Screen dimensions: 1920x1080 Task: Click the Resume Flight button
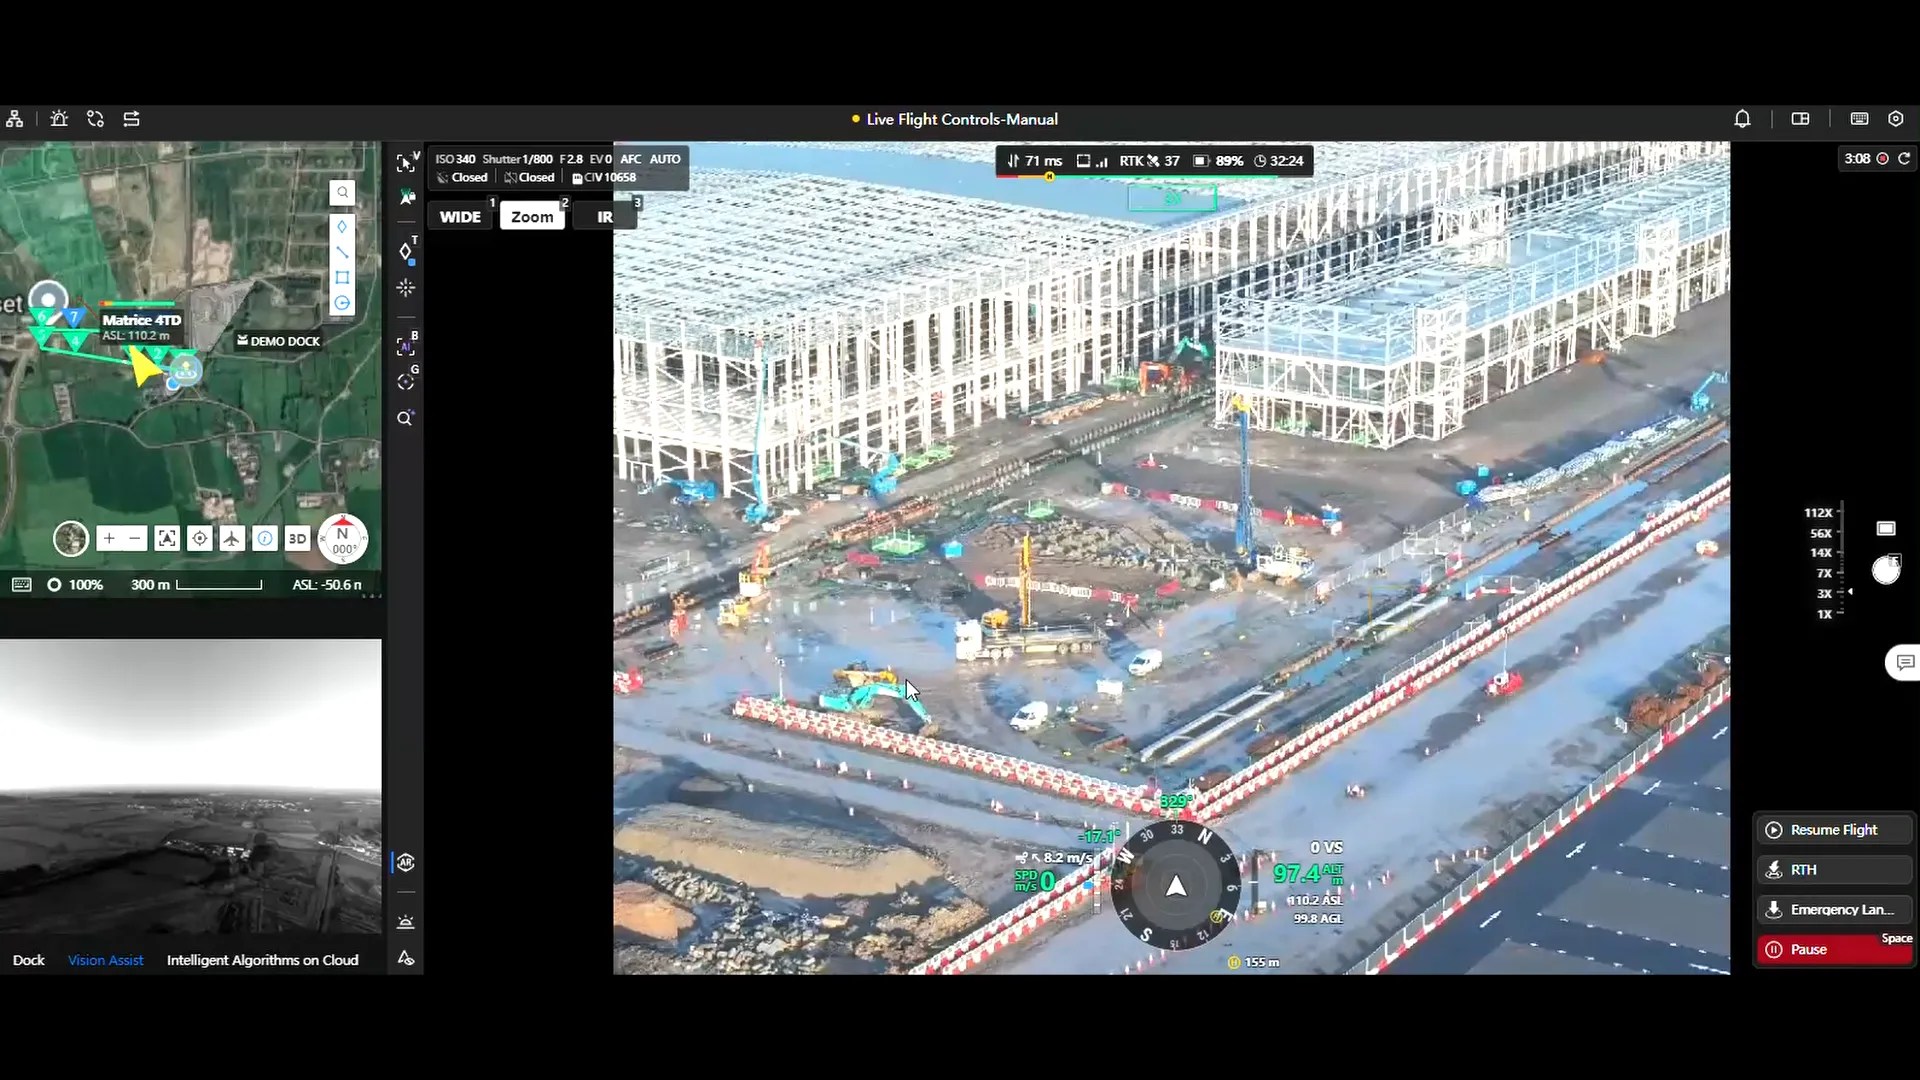point(1834,830)
